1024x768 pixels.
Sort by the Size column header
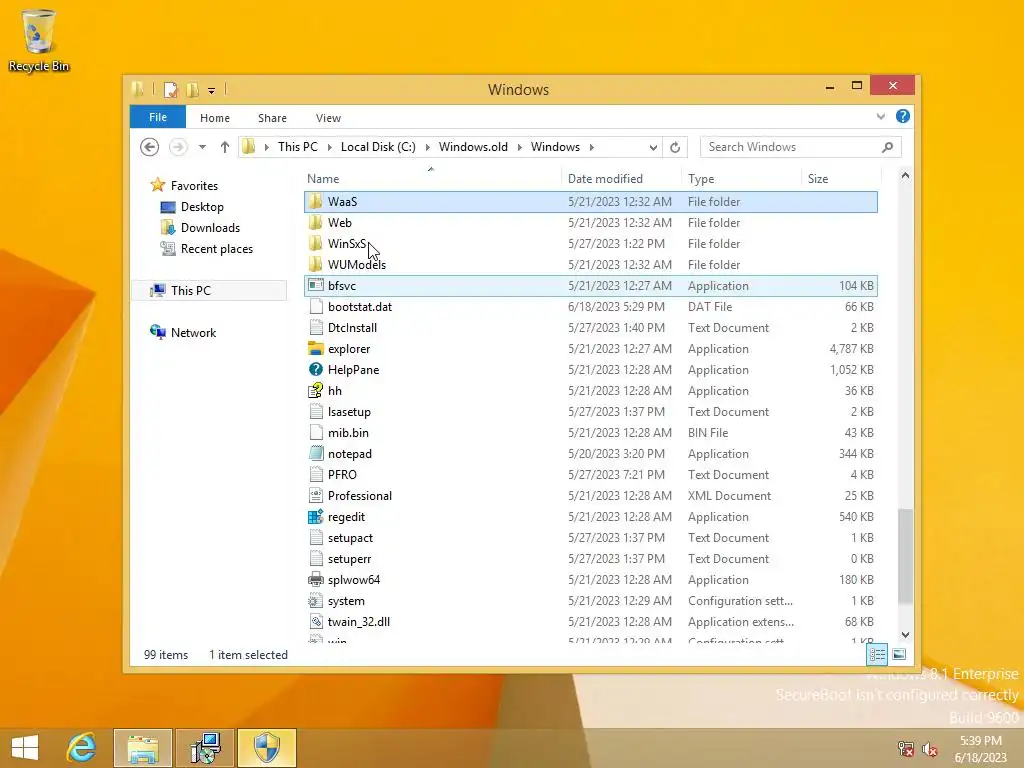coord(840,179)
